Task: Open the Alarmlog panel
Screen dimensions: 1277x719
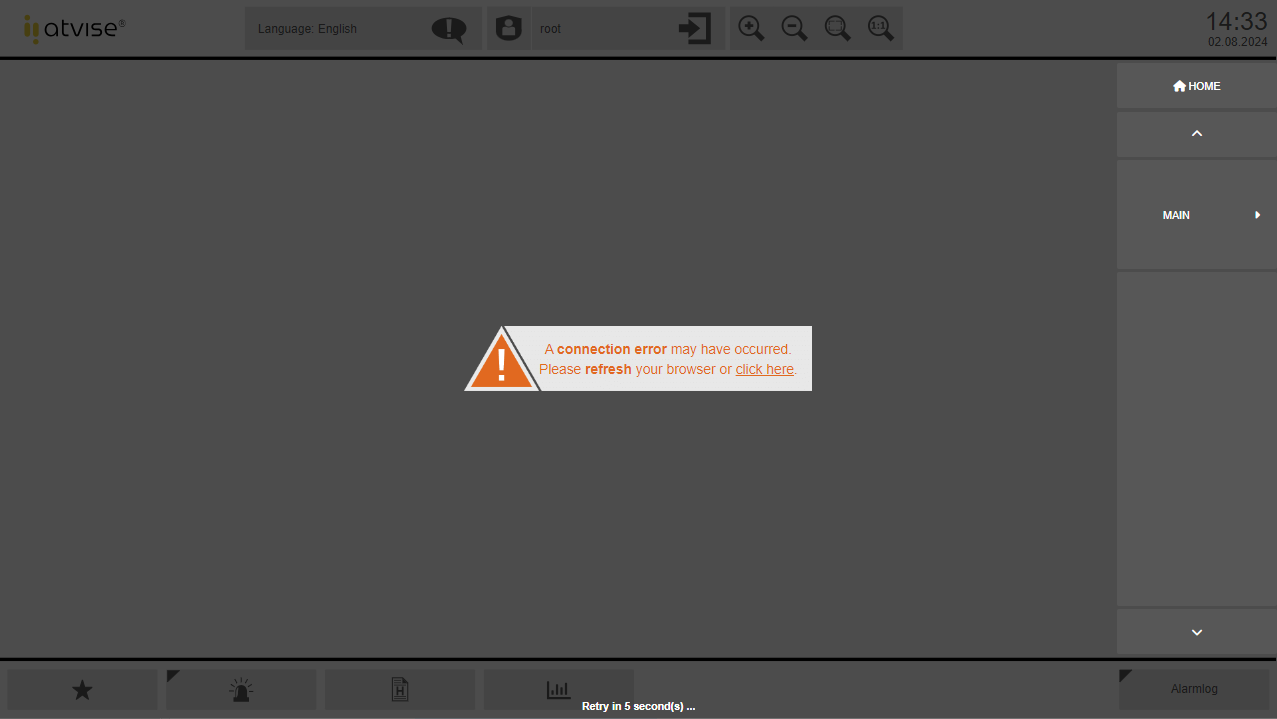Action: pos(1195,689)
